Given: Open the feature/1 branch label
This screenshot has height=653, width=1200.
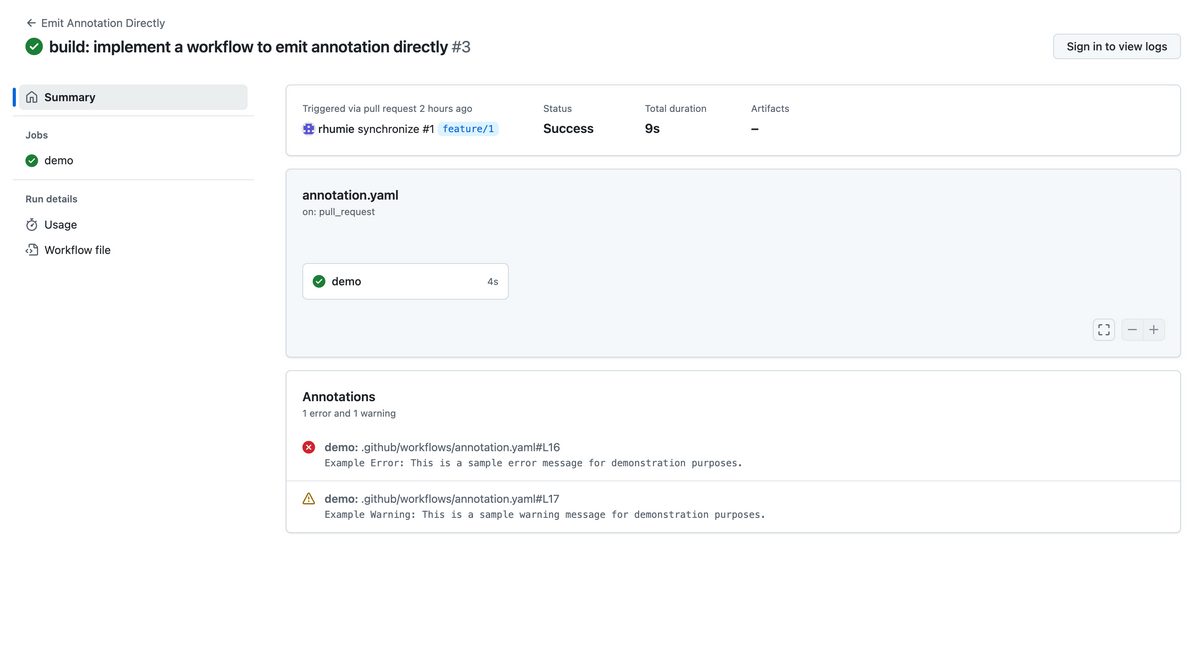Looking at the screenshot, I should [468, 129].
